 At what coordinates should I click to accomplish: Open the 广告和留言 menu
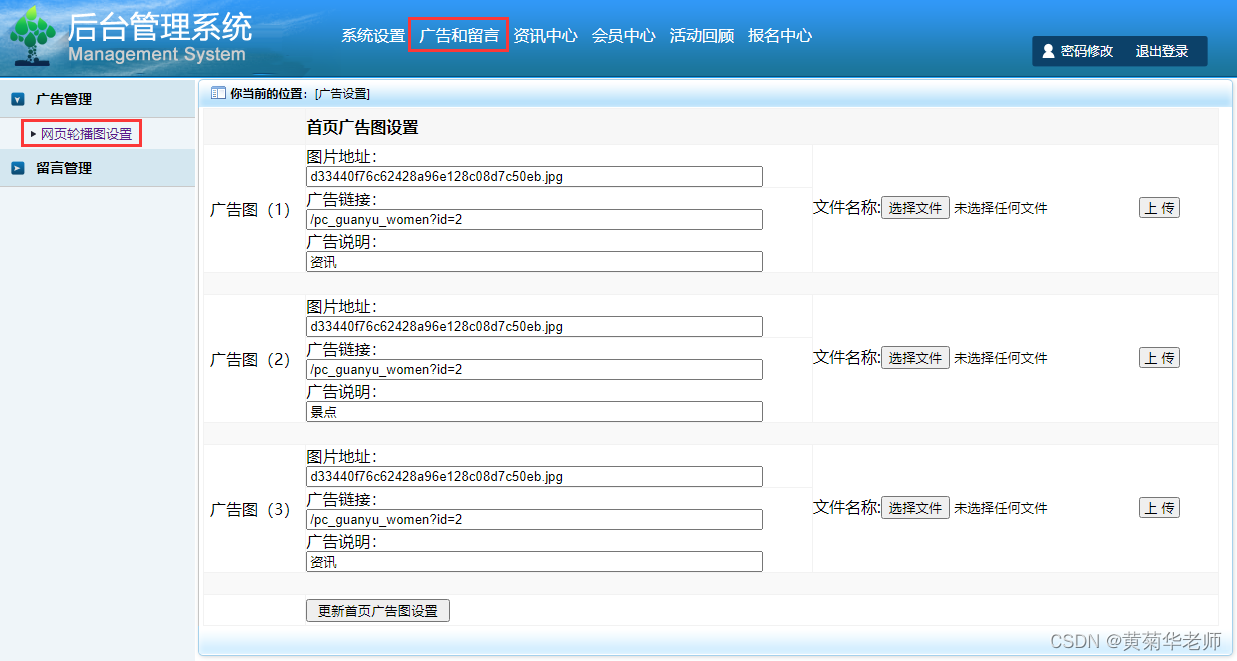(x=459, y=36)
